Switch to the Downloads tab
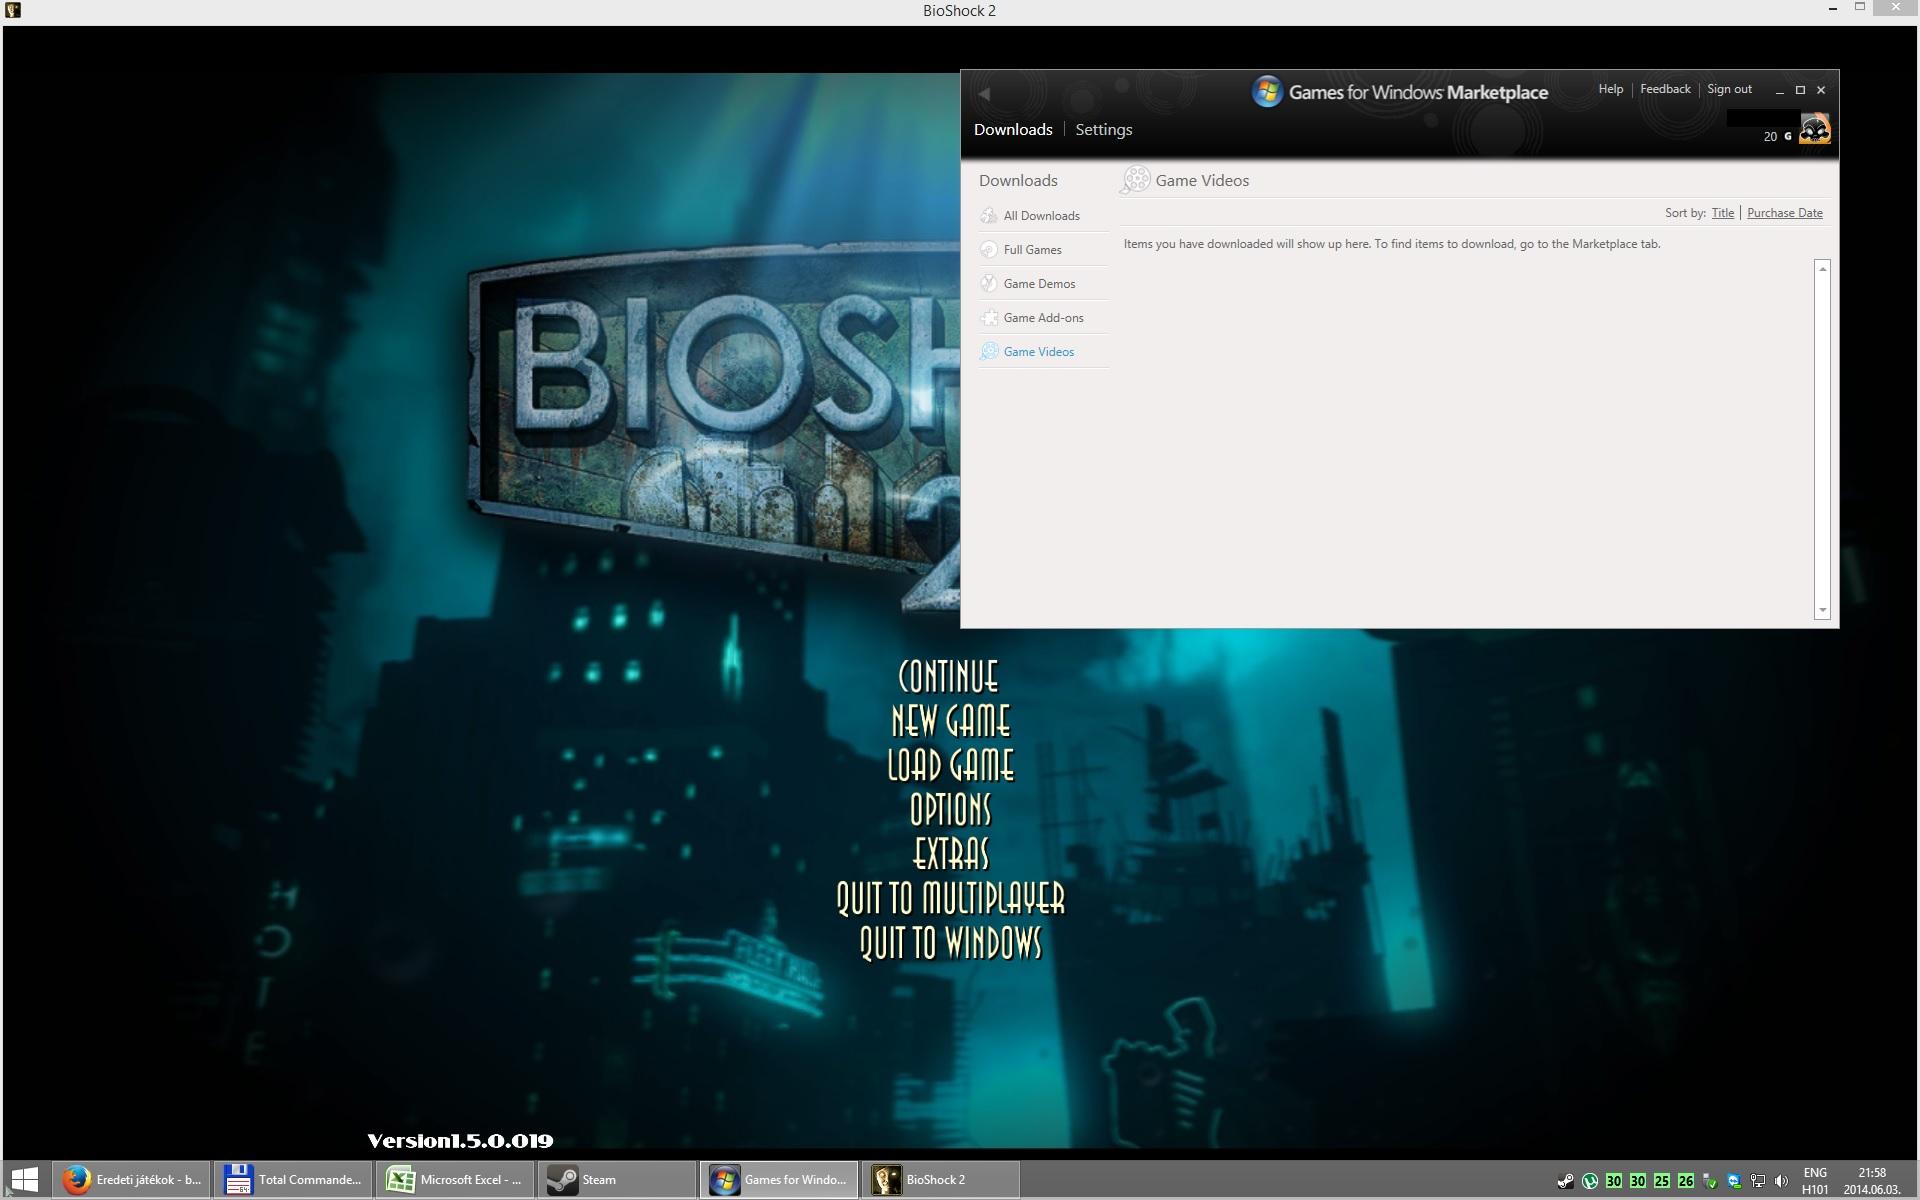This screenshot has height=1200, width=1920. 1013,130
